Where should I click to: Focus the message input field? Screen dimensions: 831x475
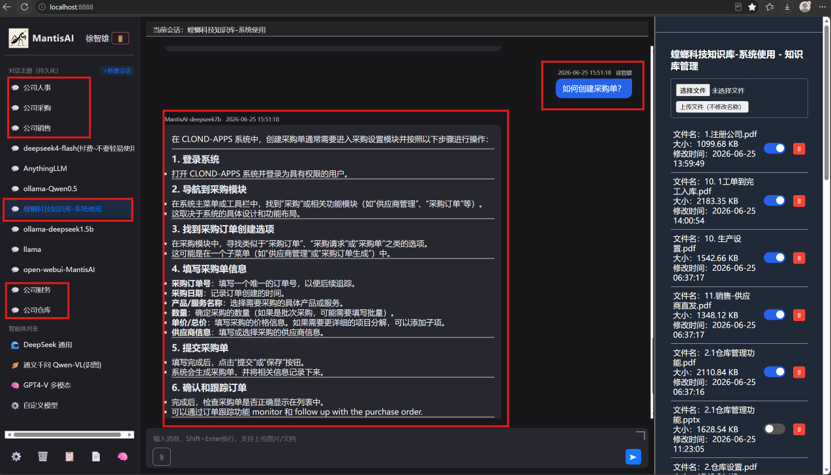[x=392, y=438]
